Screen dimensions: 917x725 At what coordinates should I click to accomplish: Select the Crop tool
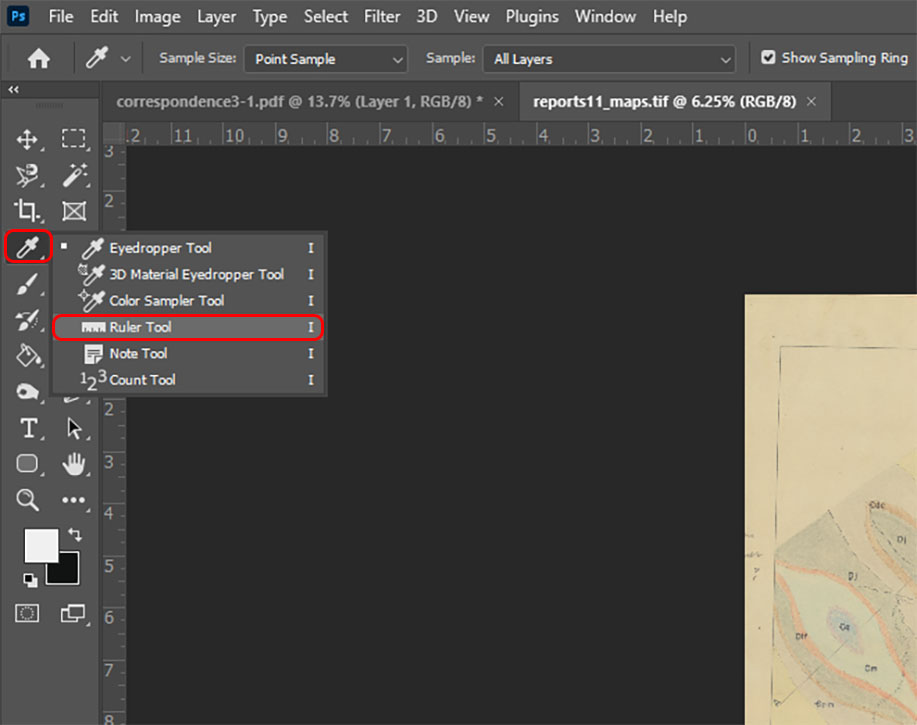click(27, 210)
